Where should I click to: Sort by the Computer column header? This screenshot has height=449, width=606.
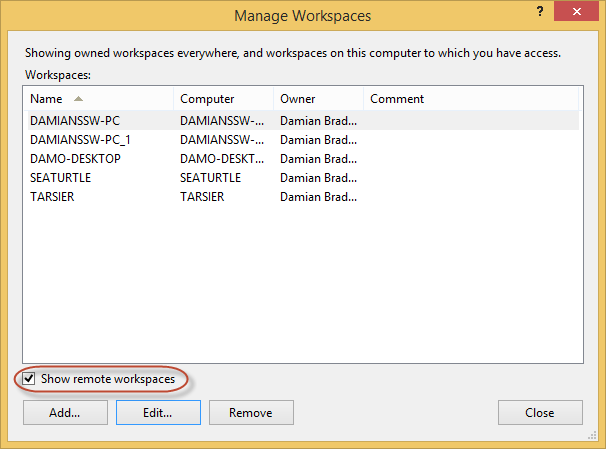[224, 99]
